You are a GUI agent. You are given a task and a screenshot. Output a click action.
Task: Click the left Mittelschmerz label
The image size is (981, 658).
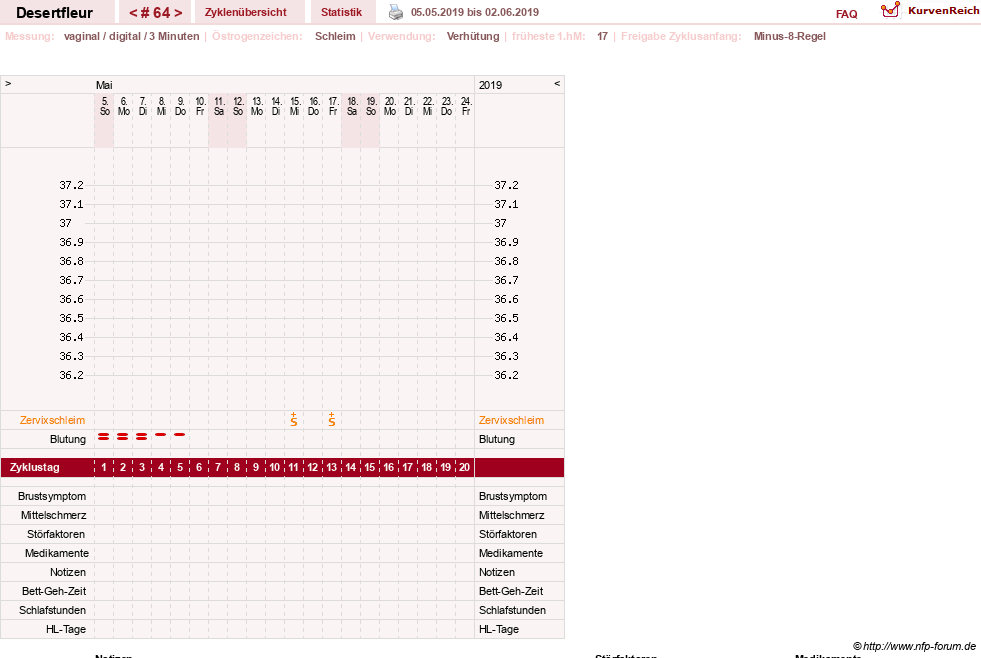click(54, 515)
